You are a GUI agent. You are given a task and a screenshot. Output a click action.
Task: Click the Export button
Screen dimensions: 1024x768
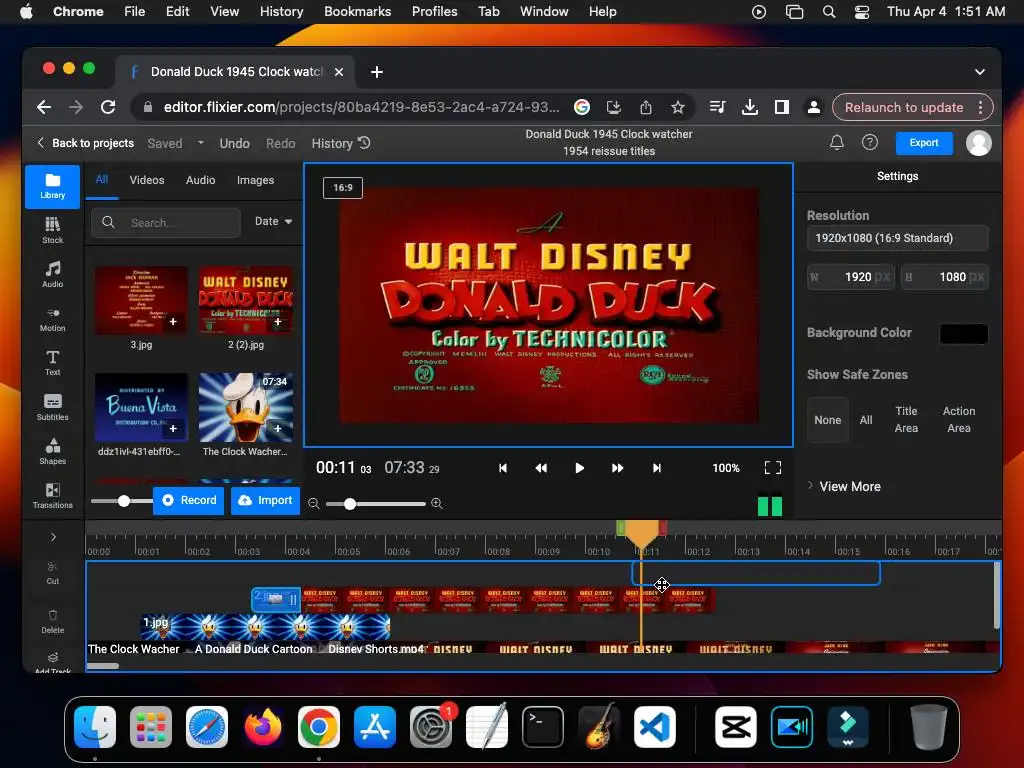pyautogui.click(x=923, y=143)
